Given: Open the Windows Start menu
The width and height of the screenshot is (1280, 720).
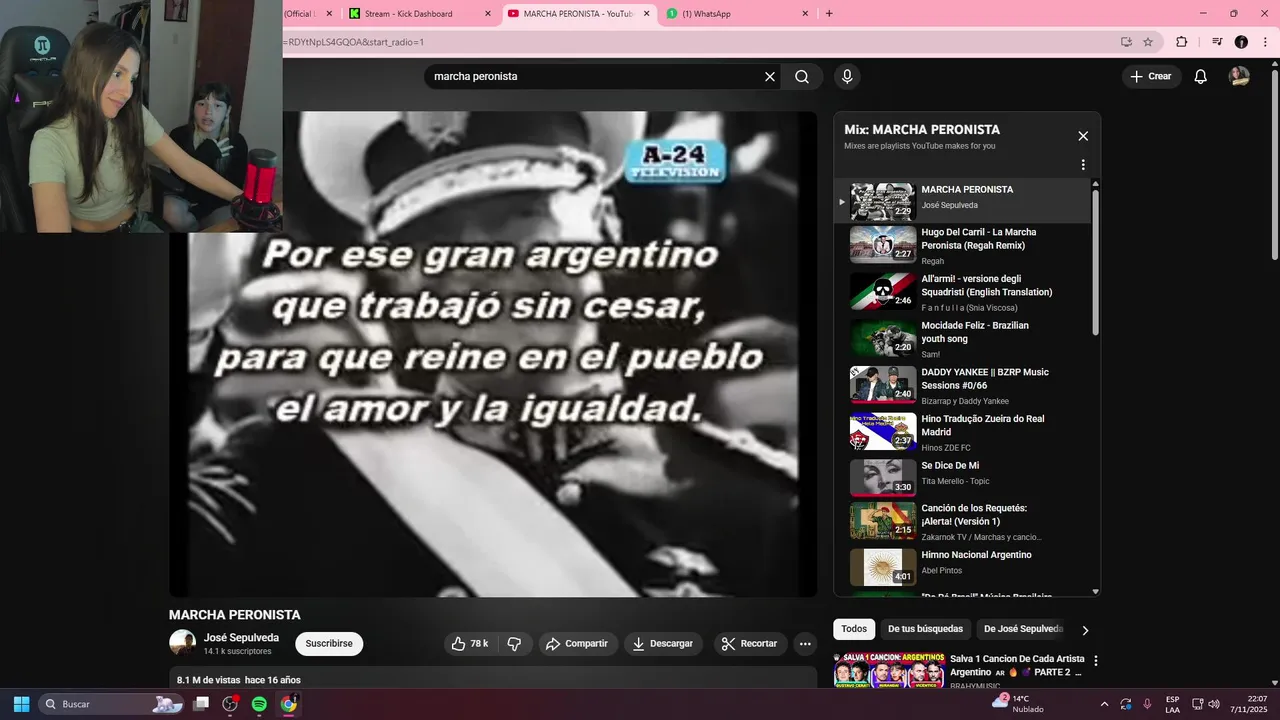Looking at the screenshot, I should tap(21, 704).
